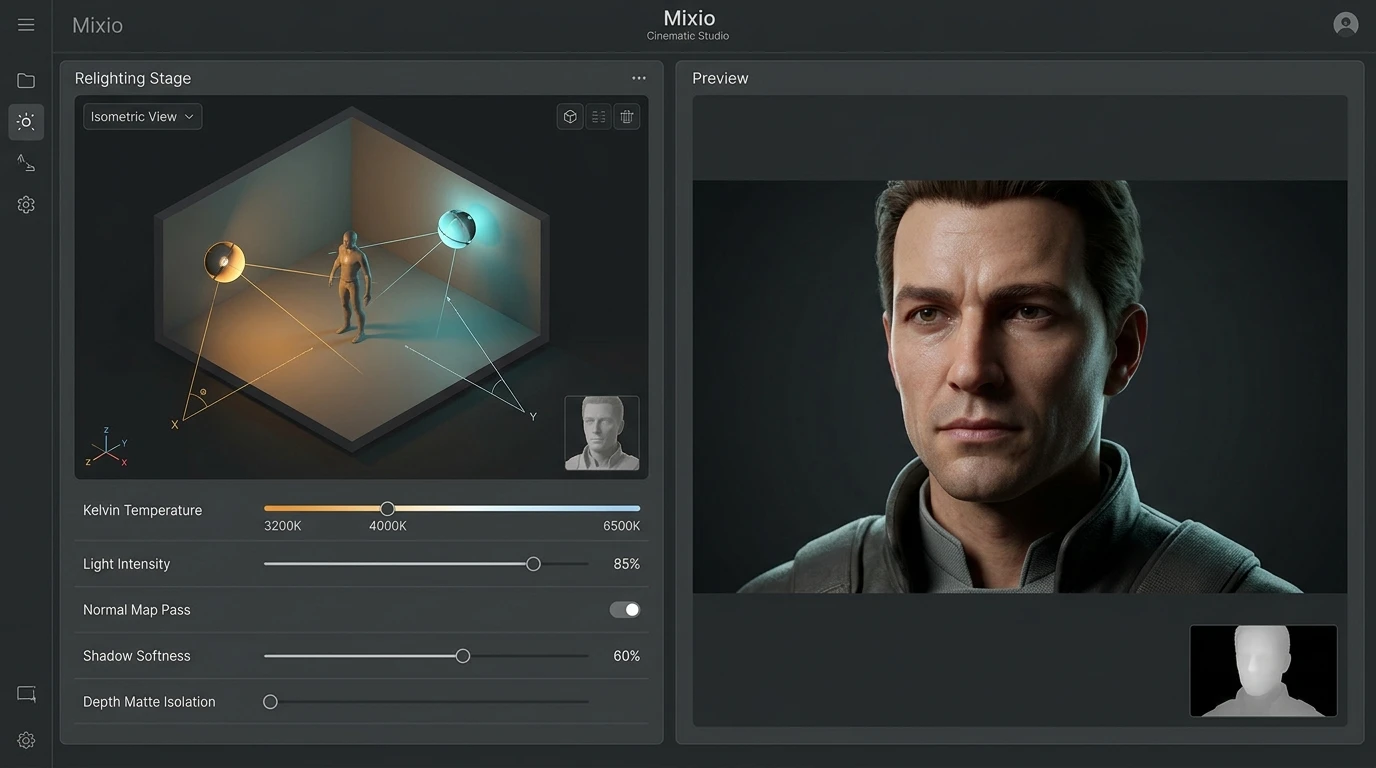The width and height of the screenshot is (1376, 768).
Task: Click the Shadow Softness slider handle
Action: (463, 656)
